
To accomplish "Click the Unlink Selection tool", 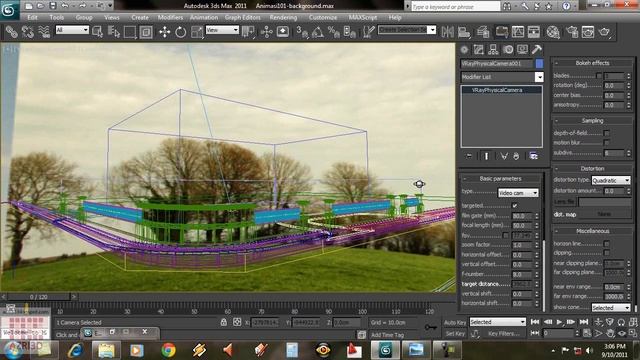I will coord(28,32).
